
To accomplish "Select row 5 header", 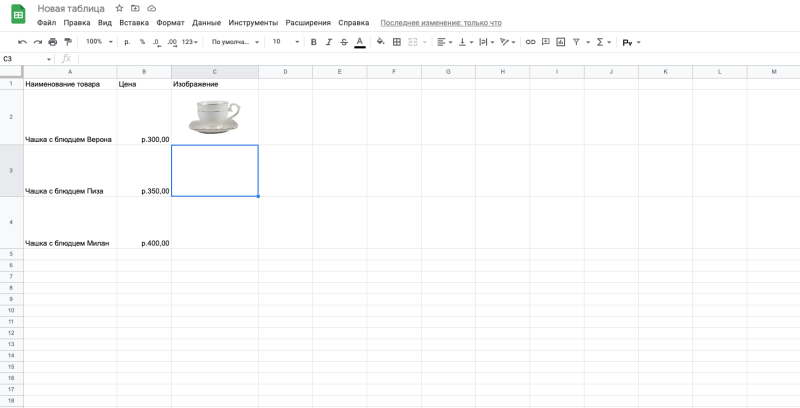I will click(12, 253).
